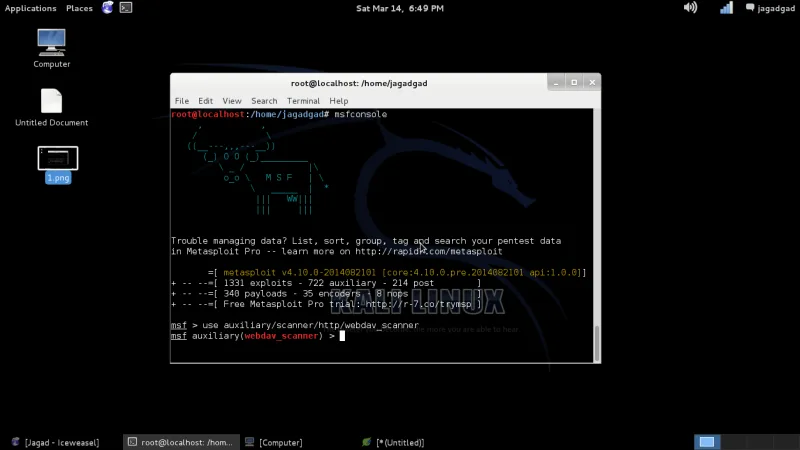Click red 'webdav_scanner' module name in prompt

click(281, 336)
